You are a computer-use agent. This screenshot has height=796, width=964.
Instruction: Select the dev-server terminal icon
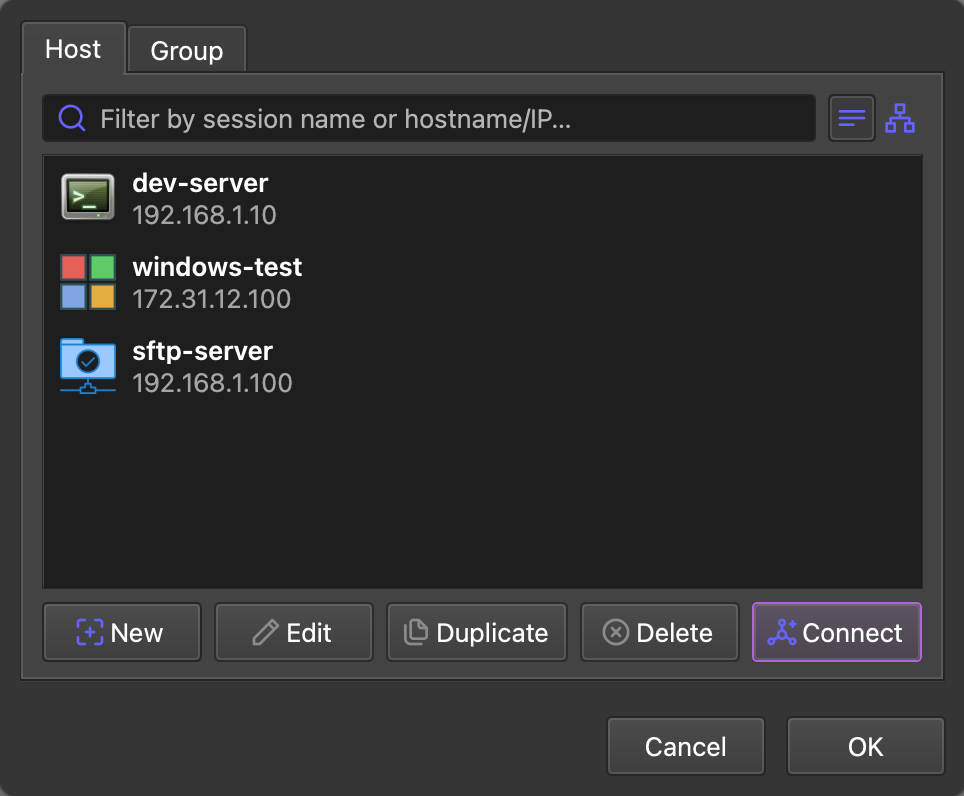tap(88, 197)
